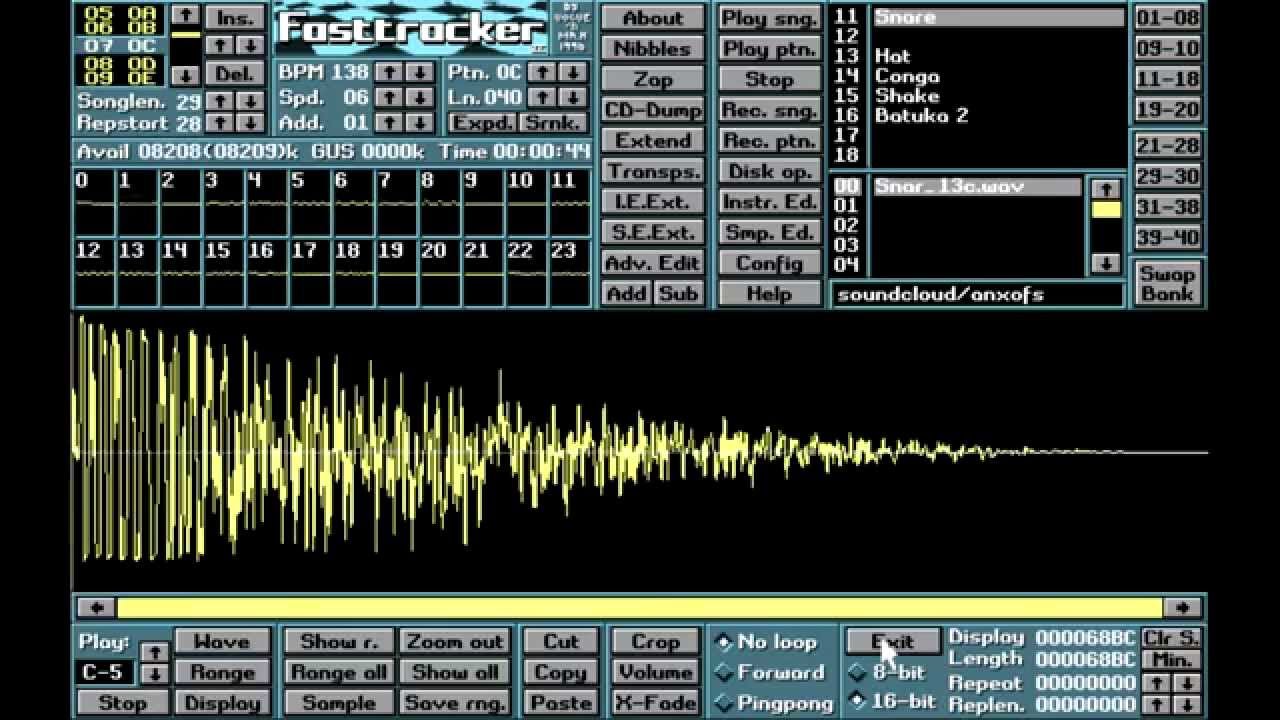
Task: Click Play ptn. to play pattern
Action: (769, 48)
